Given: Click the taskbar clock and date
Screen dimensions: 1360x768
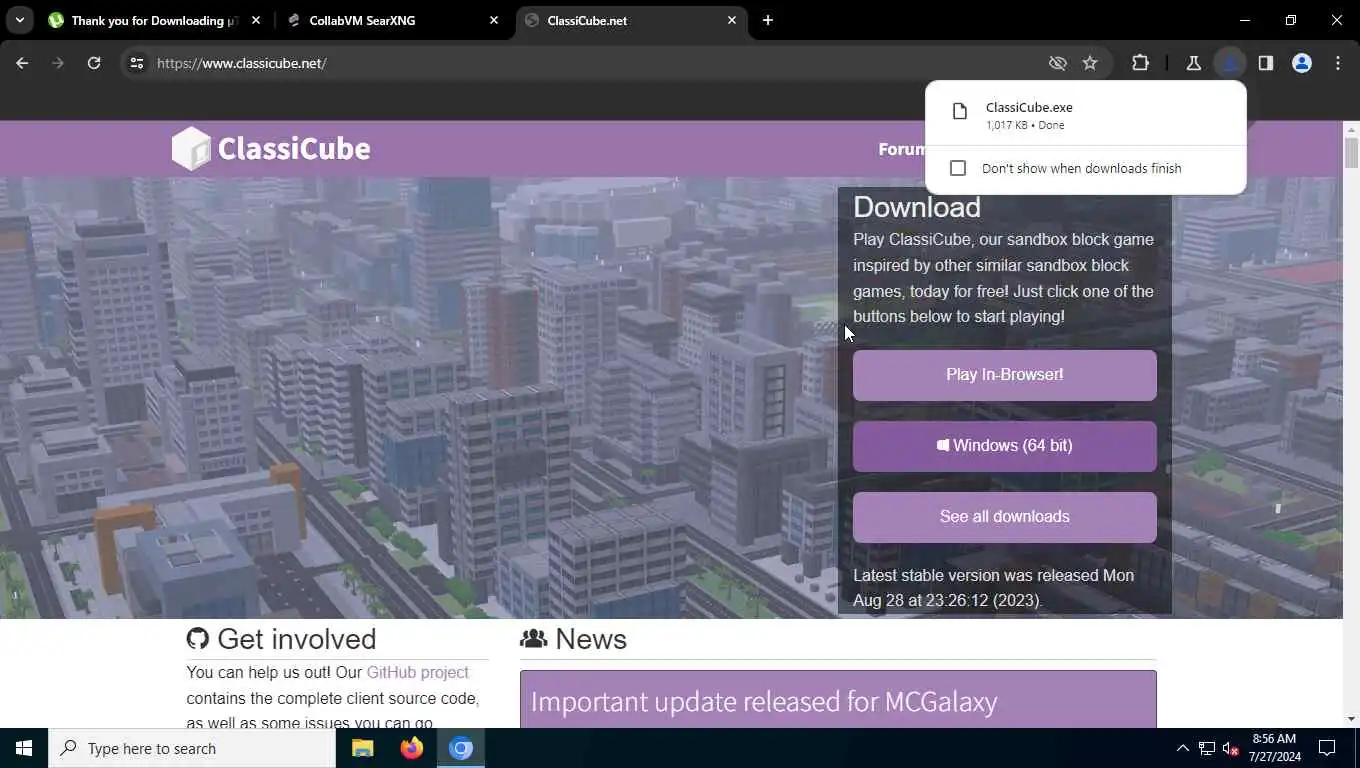Looking at the screenshot, I should (1273, 748).
